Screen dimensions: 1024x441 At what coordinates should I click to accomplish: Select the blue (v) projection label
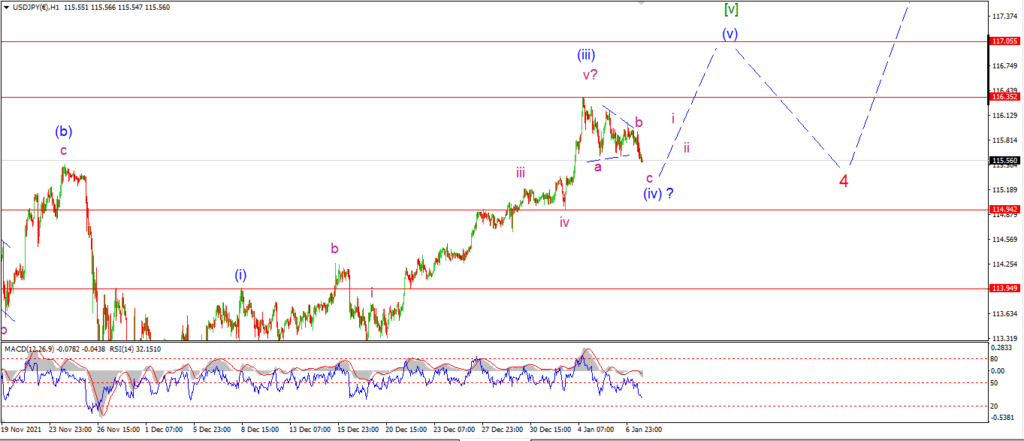point(730,34)
